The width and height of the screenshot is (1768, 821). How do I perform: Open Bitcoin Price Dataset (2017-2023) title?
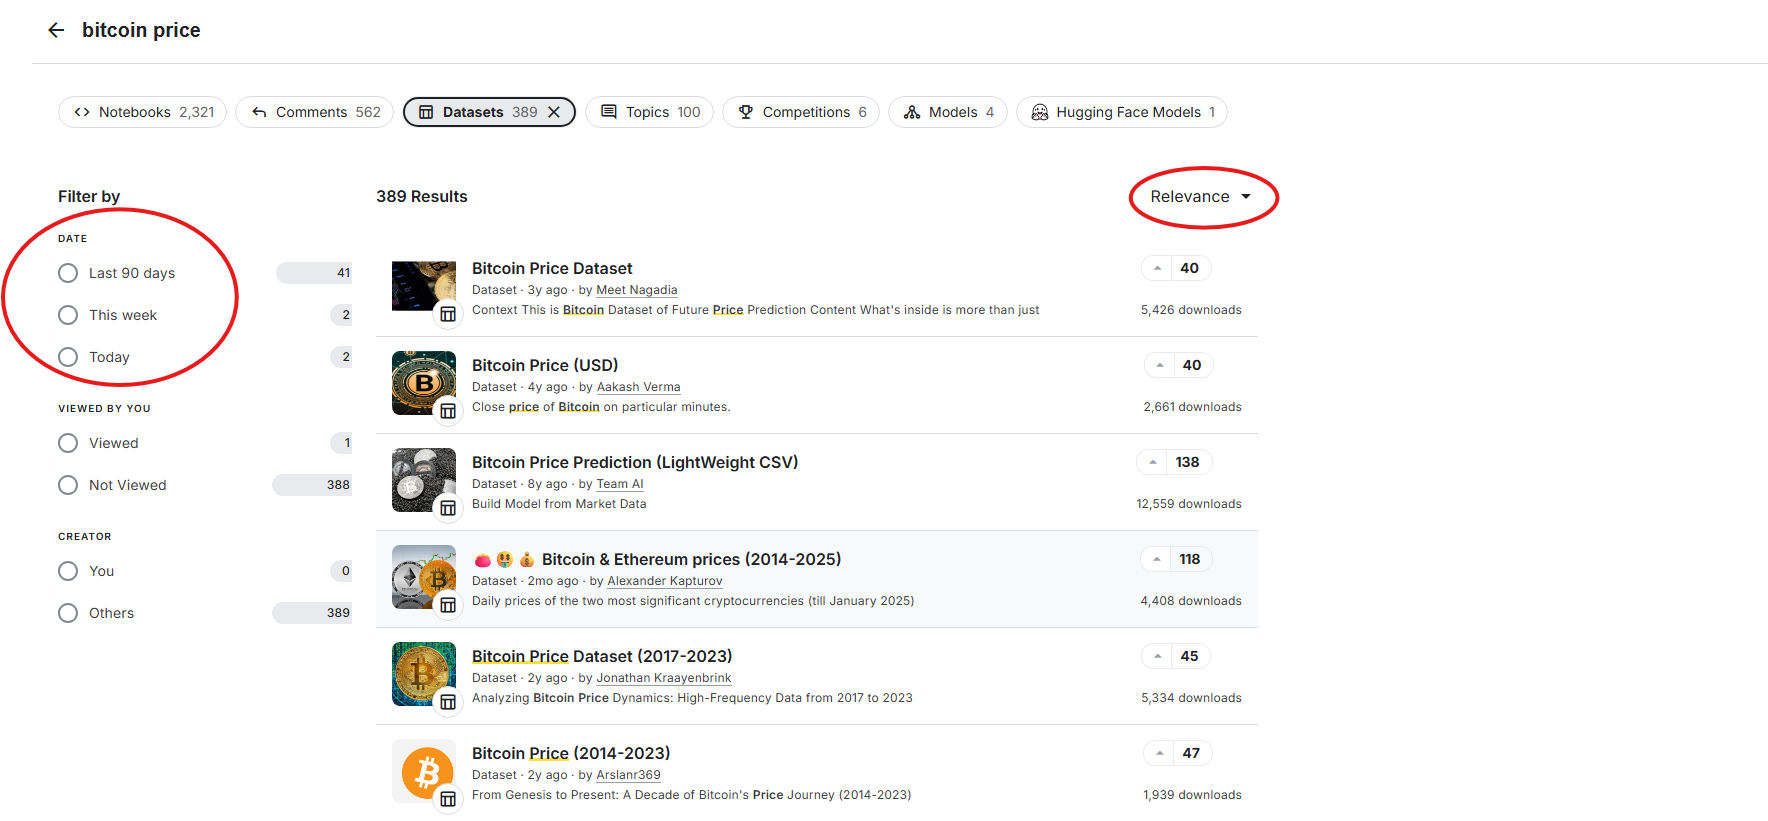click(x=602, y=656)
